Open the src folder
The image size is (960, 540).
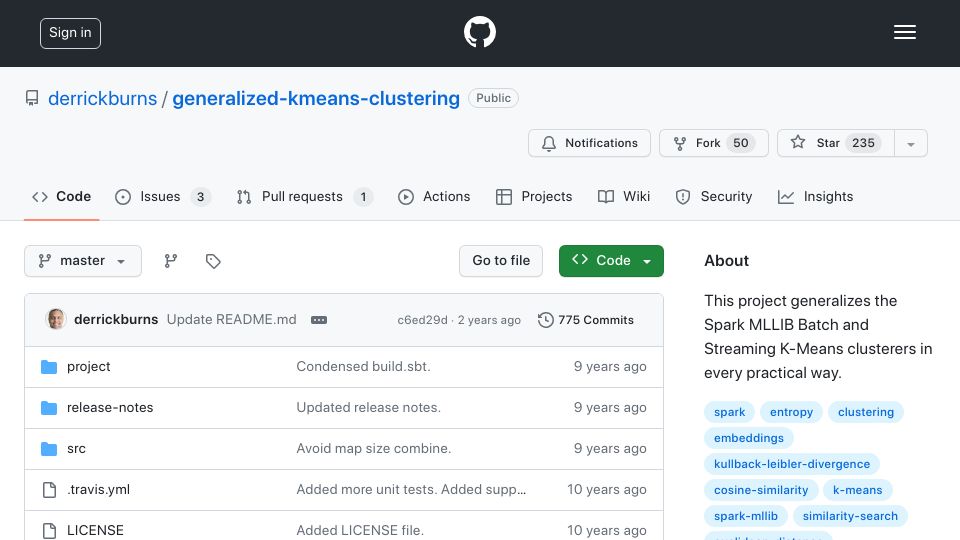tap(77, 449)
